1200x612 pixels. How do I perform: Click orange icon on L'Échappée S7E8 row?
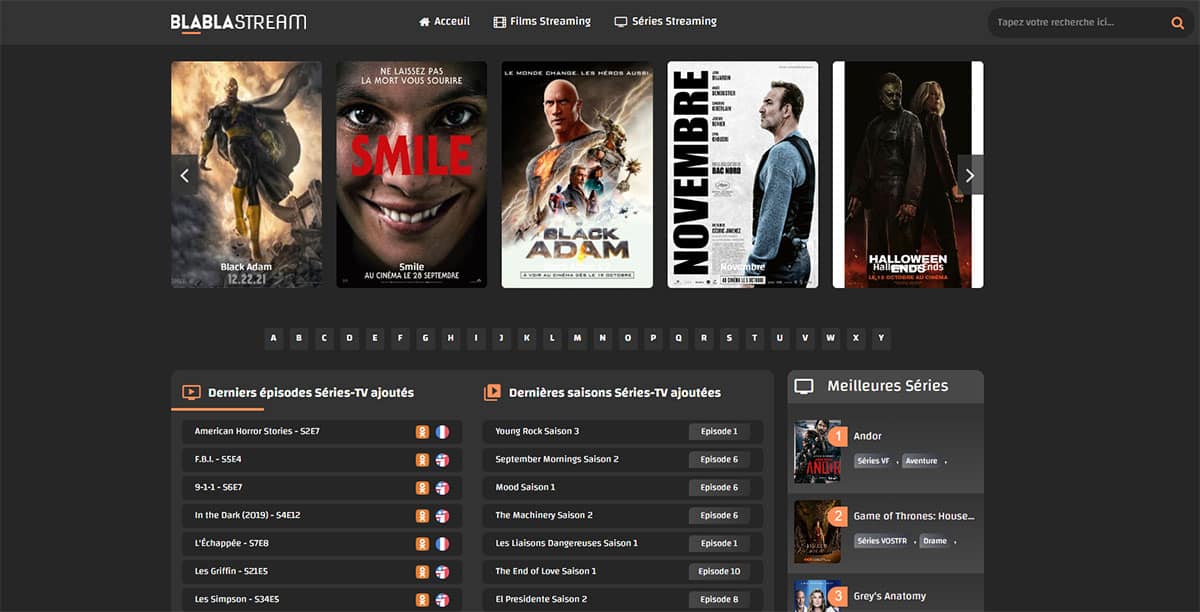(423, 544)
